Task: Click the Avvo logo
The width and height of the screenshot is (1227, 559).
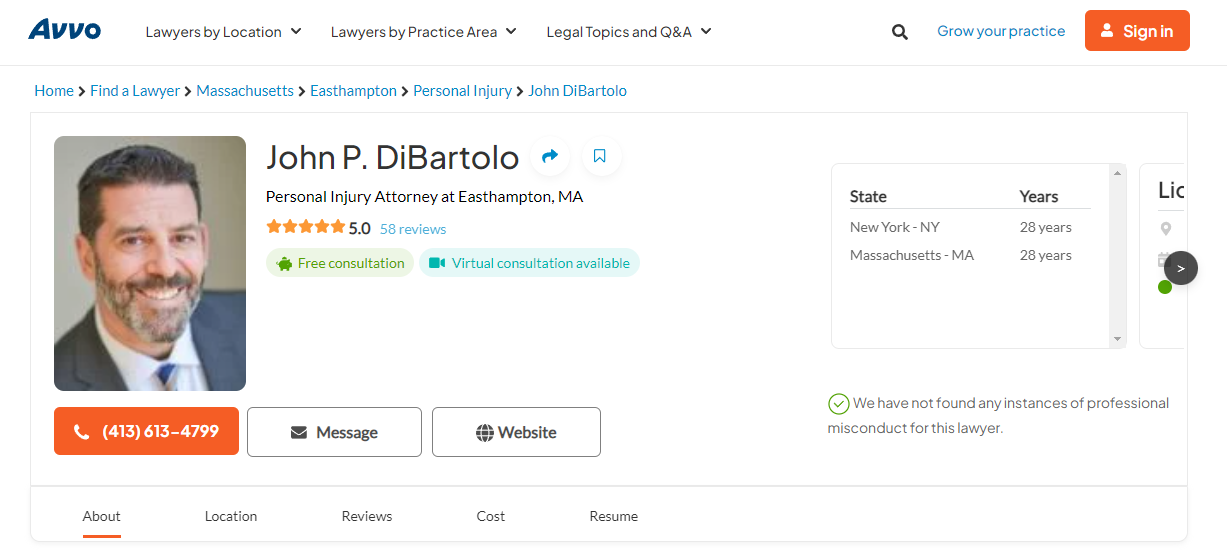Action: (x=65, y=30)
